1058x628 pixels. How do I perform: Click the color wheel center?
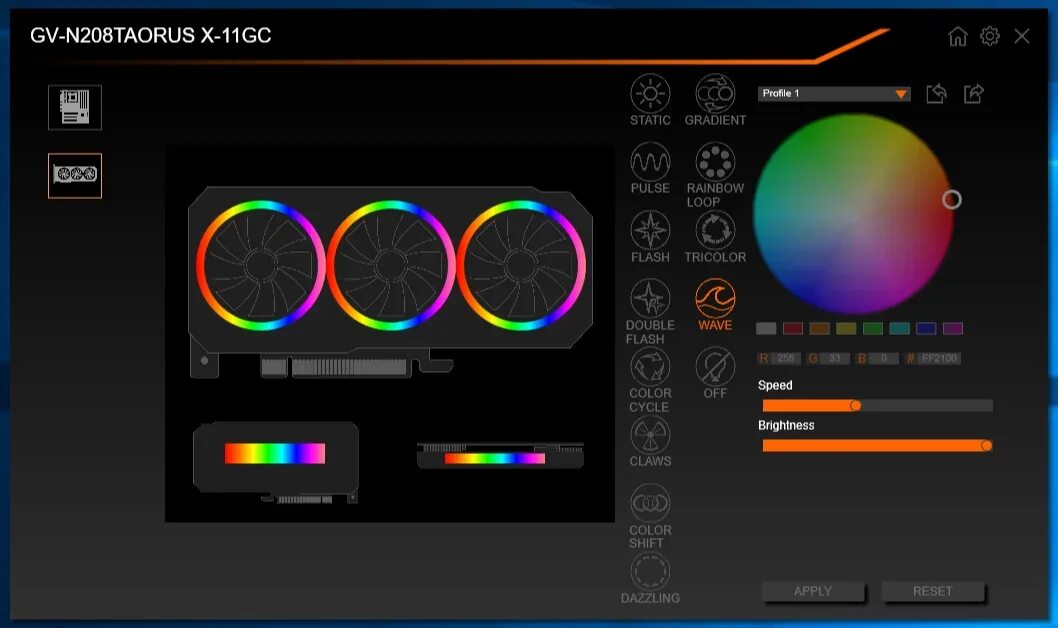pyautogui.click(x=854, y=213)
